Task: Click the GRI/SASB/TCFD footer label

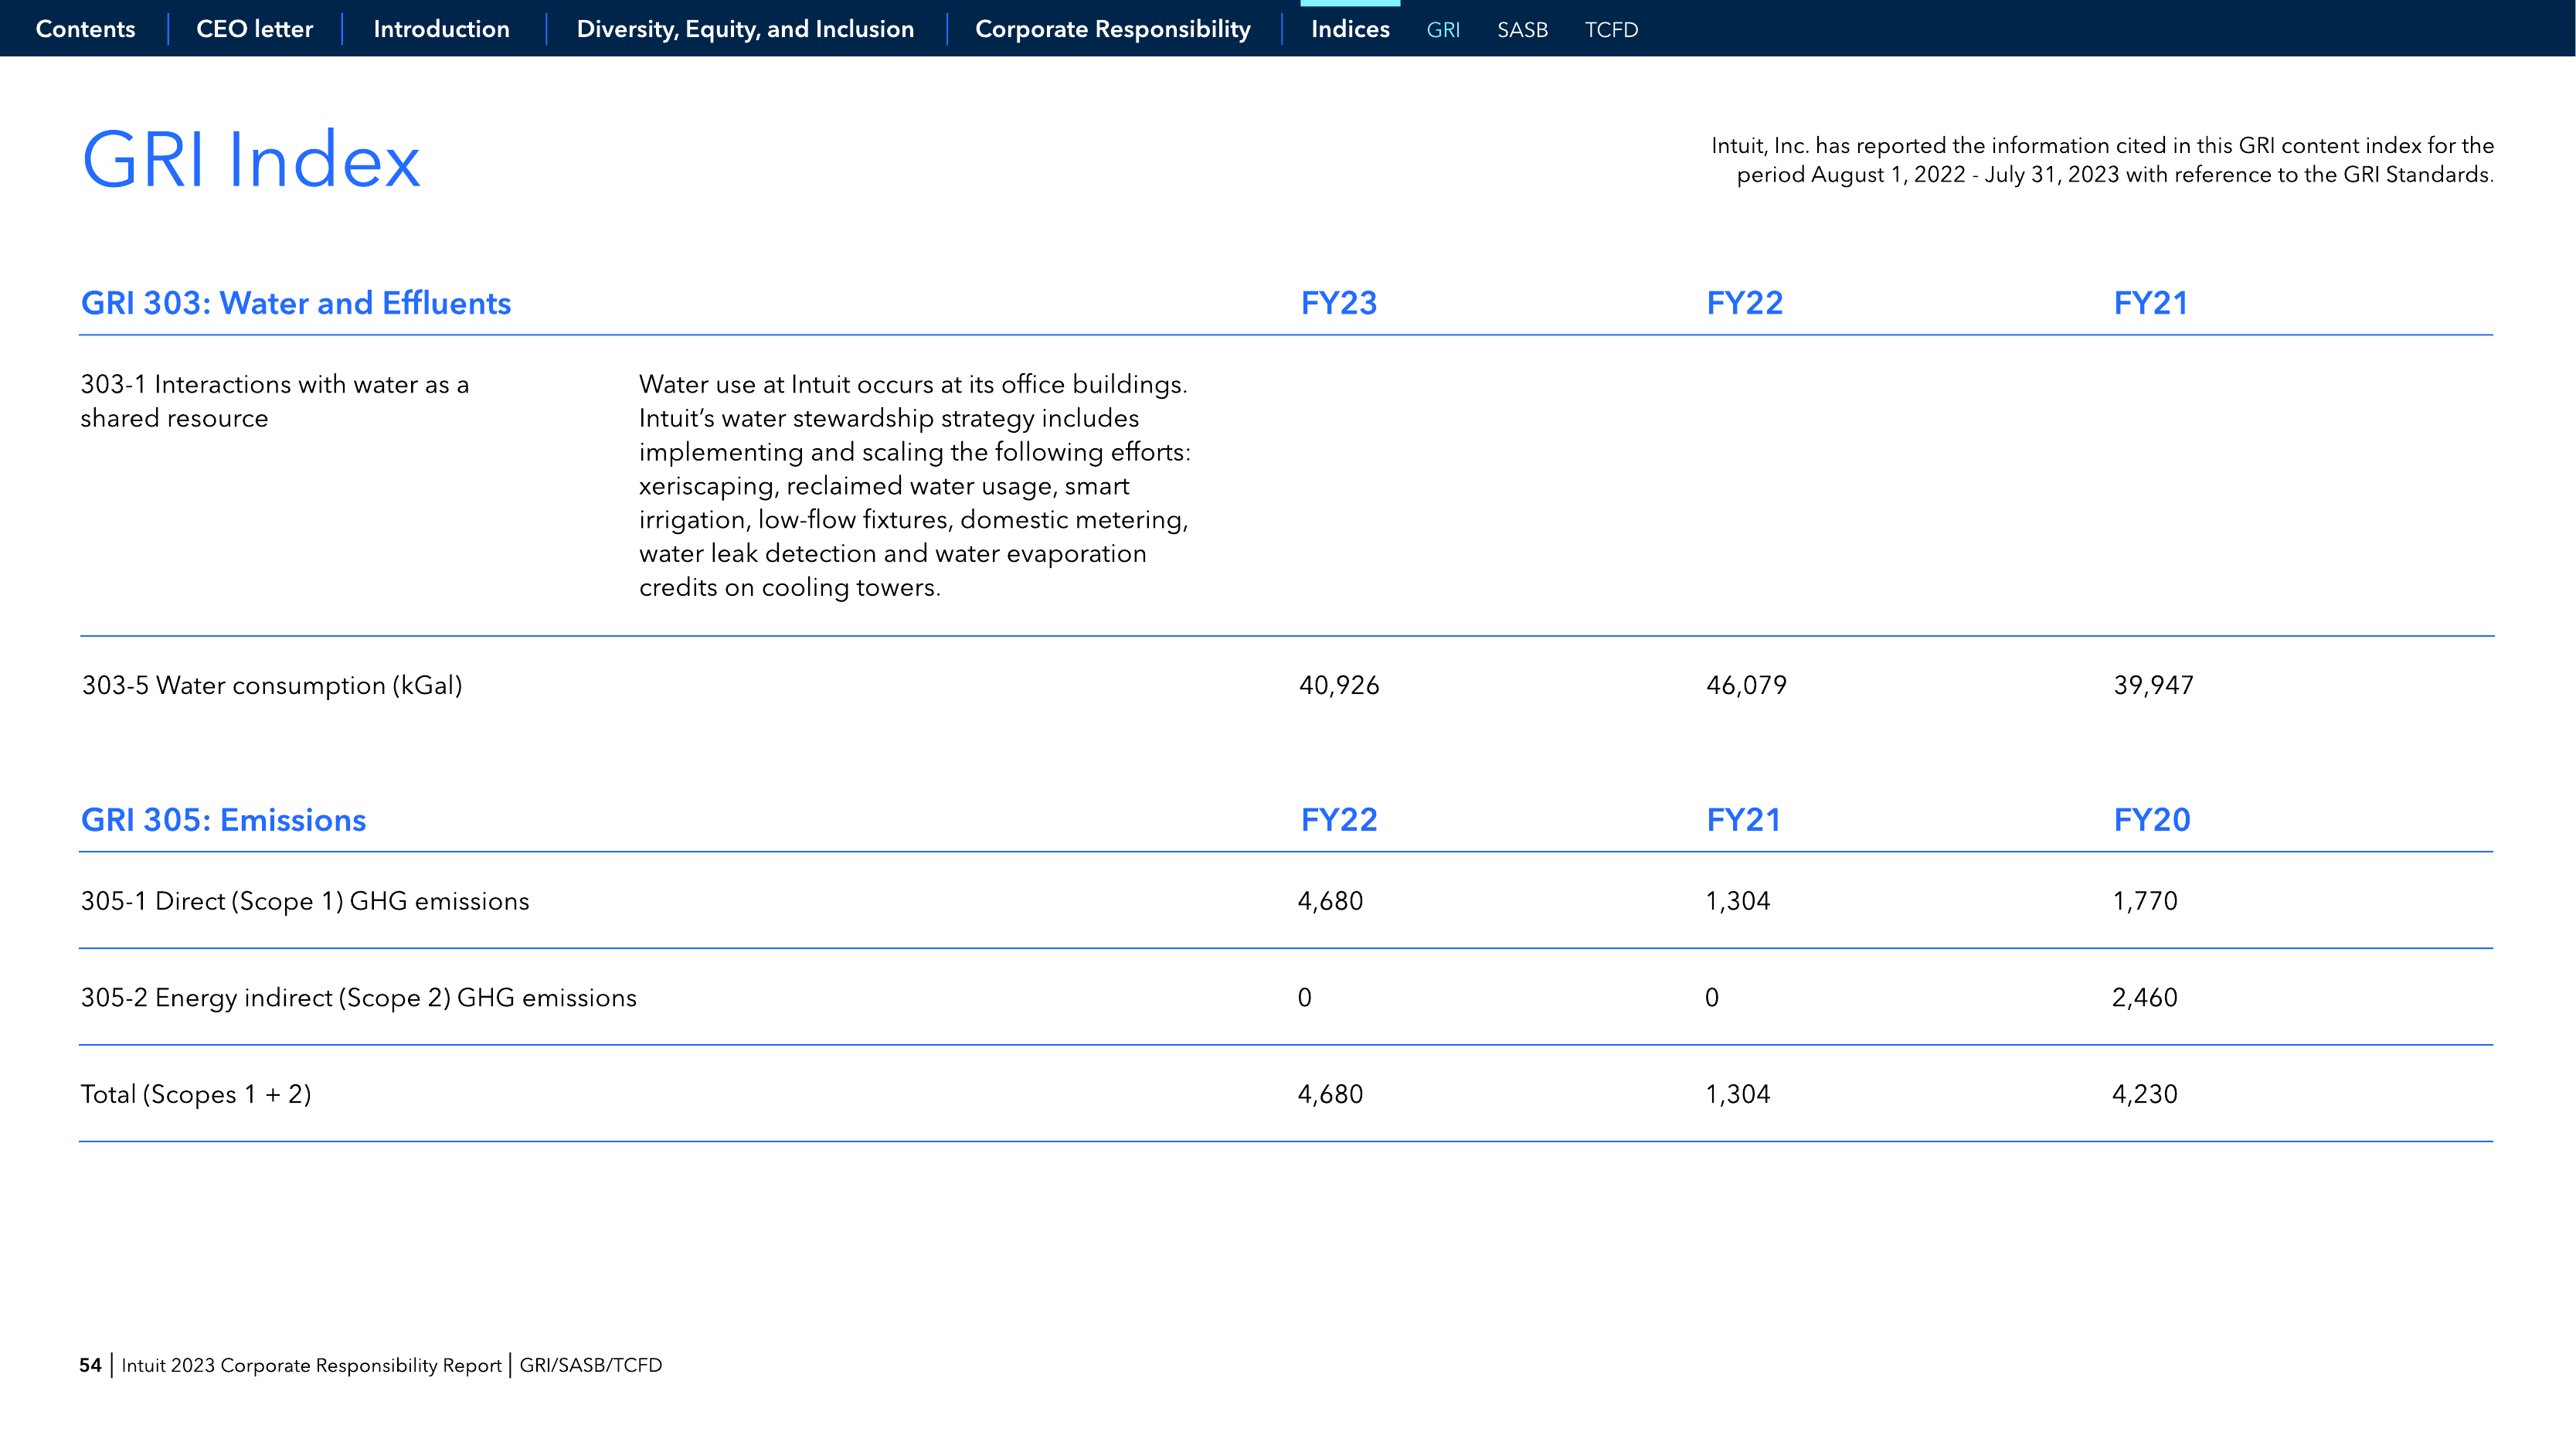Action: click(x=590, y=1365)
